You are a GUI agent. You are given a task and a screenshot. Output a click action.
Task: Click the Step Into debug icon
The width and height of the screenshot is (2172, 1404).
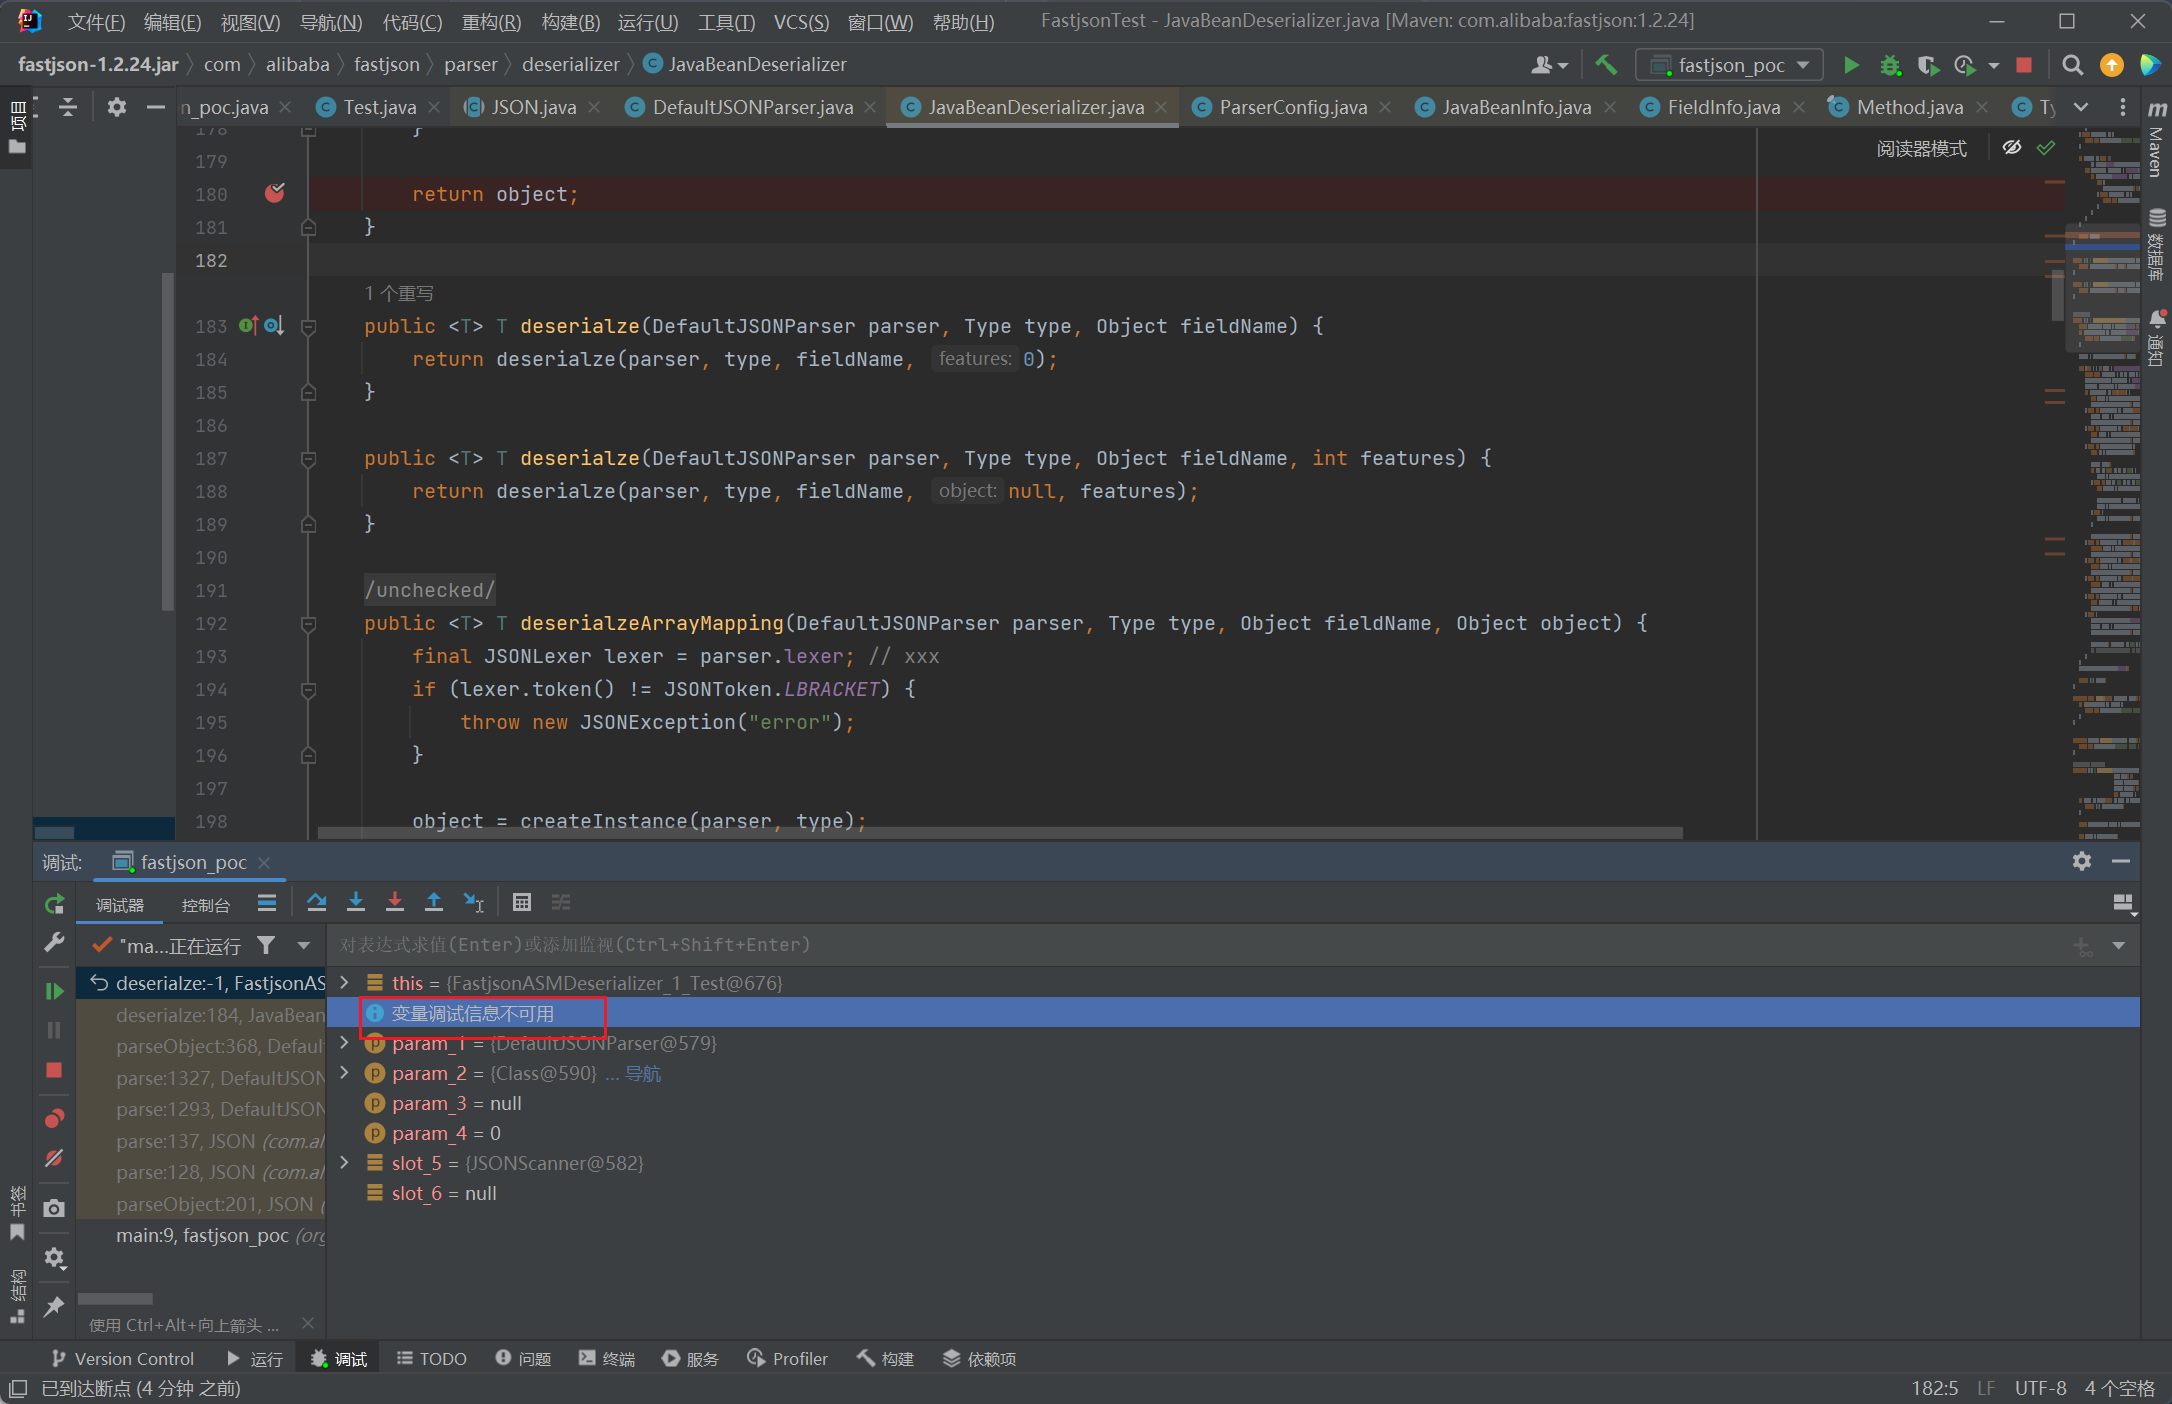355,902
